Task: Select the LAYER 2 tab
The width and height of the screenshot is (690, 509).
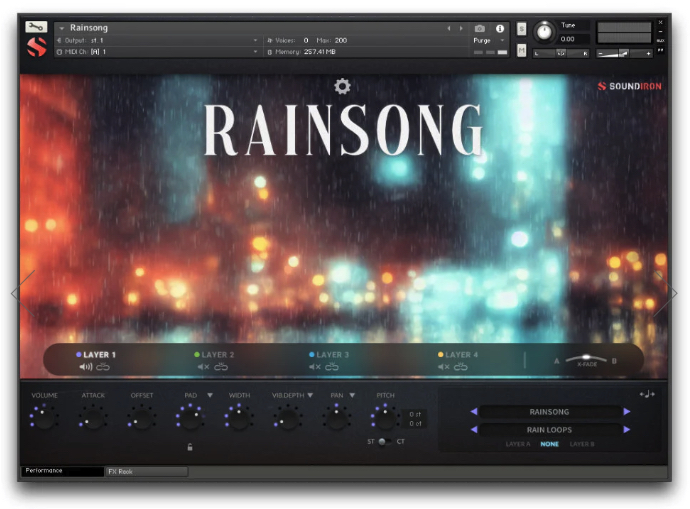Action: click(214, 355)
